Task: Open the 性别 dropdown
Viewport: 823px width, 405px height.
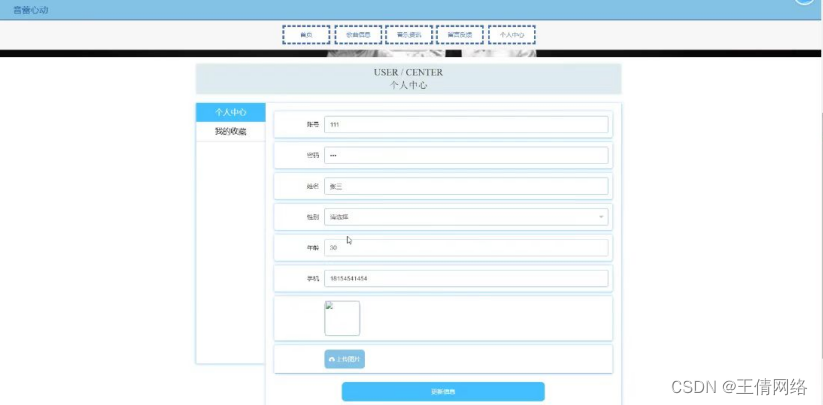Action: (466, 217)
